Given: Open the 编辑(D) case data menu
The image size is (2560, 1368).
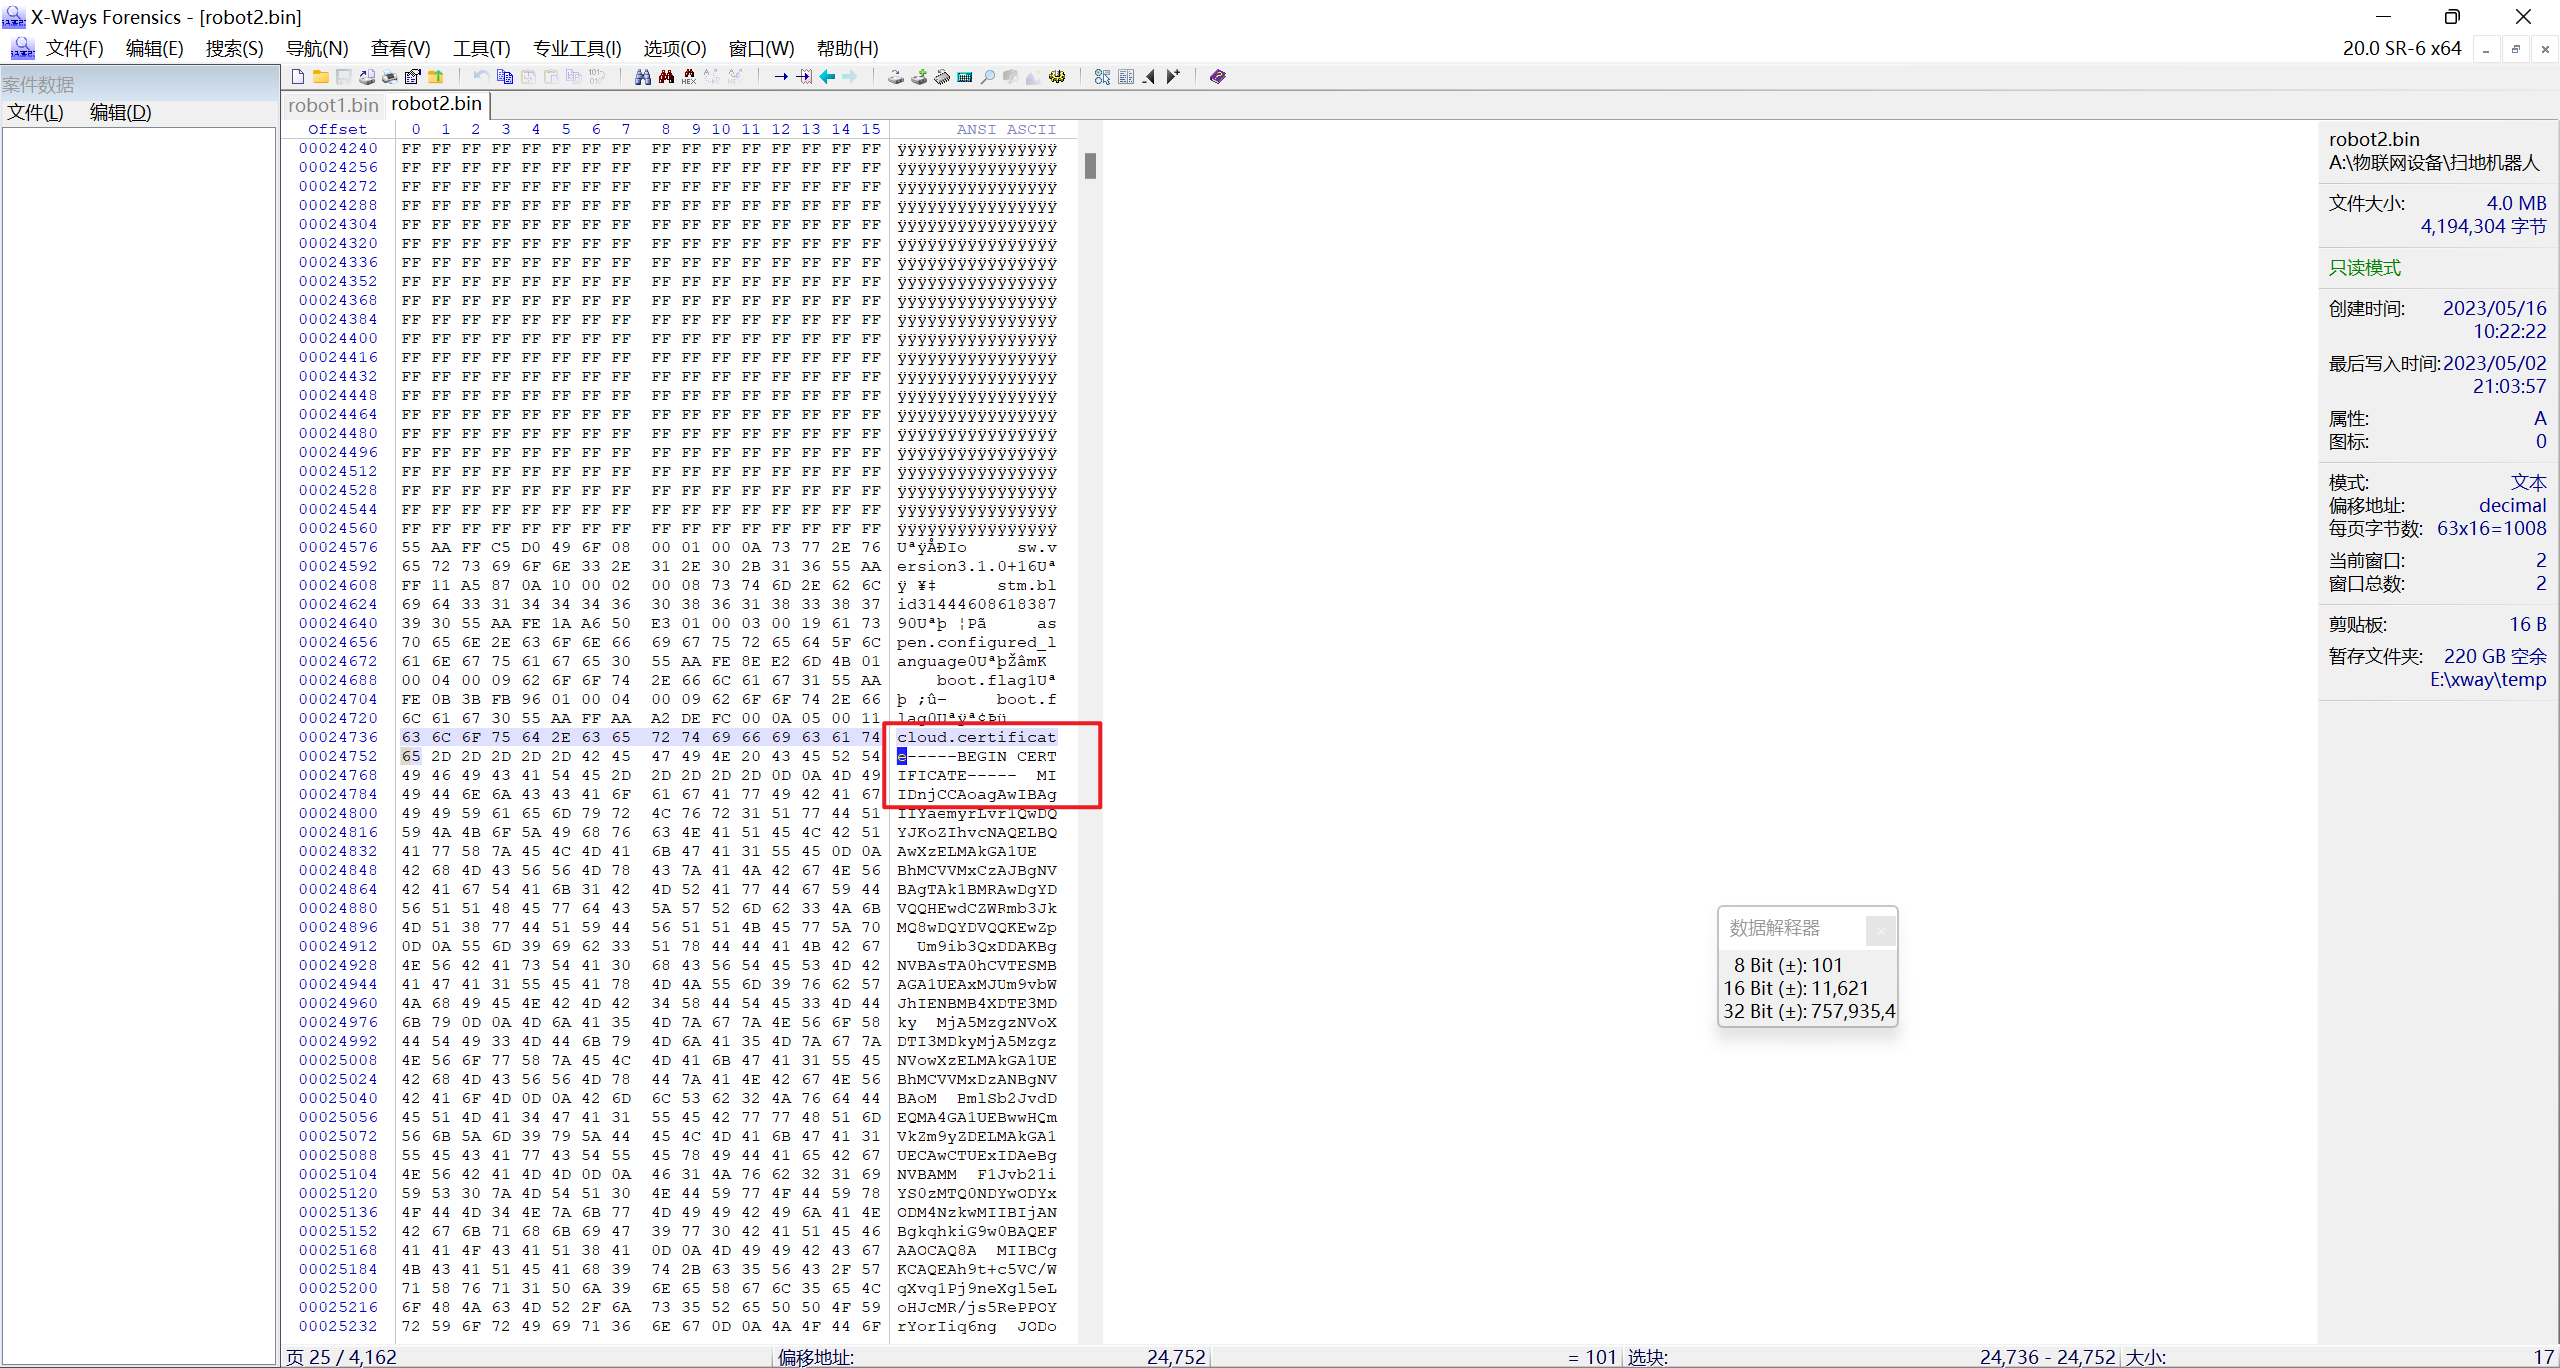Looking at the screenshot, I should click(x=120, y=112).
